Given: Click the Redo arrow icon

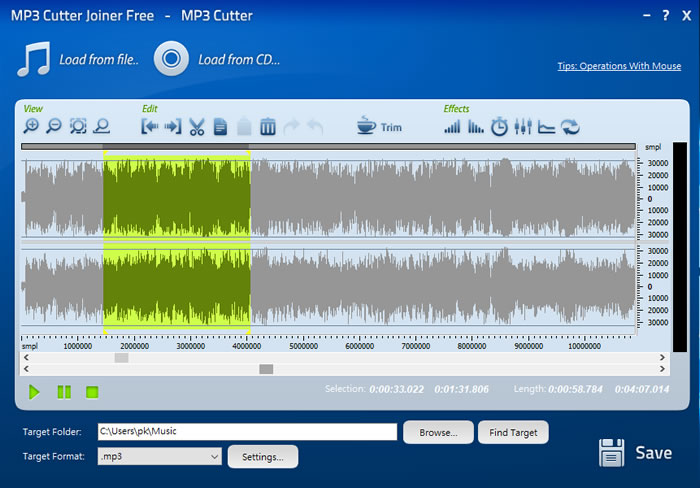Looking at the screenshot, I should point(291,127).
